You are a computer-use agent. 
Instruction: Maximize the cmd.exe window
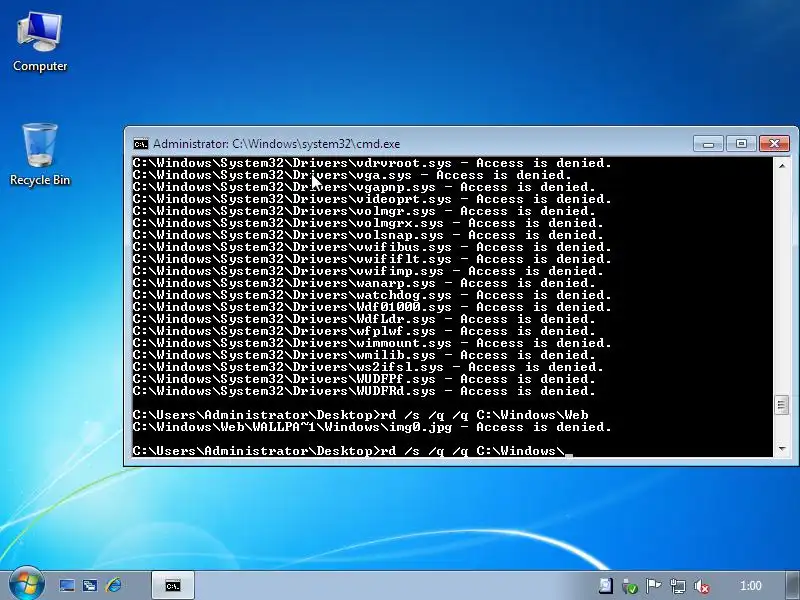[x=741, y=144]
